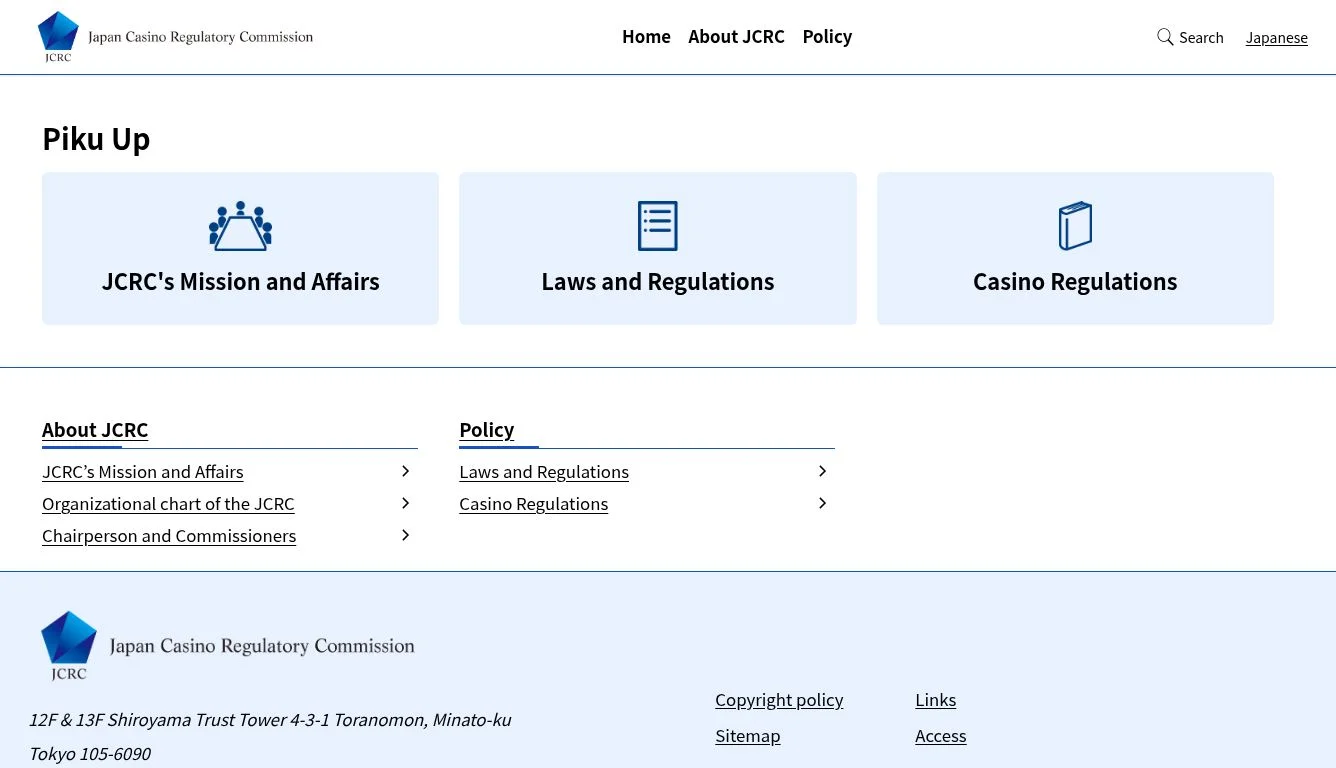Open the Copyright policy page

coord(779,699)
